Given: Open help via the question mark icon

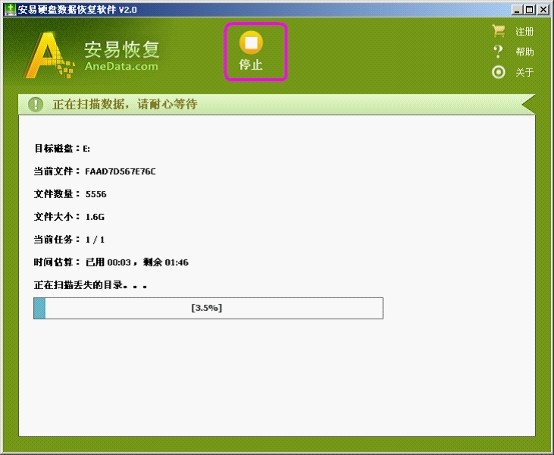Looking at the screenshot, I should (498, 52).
